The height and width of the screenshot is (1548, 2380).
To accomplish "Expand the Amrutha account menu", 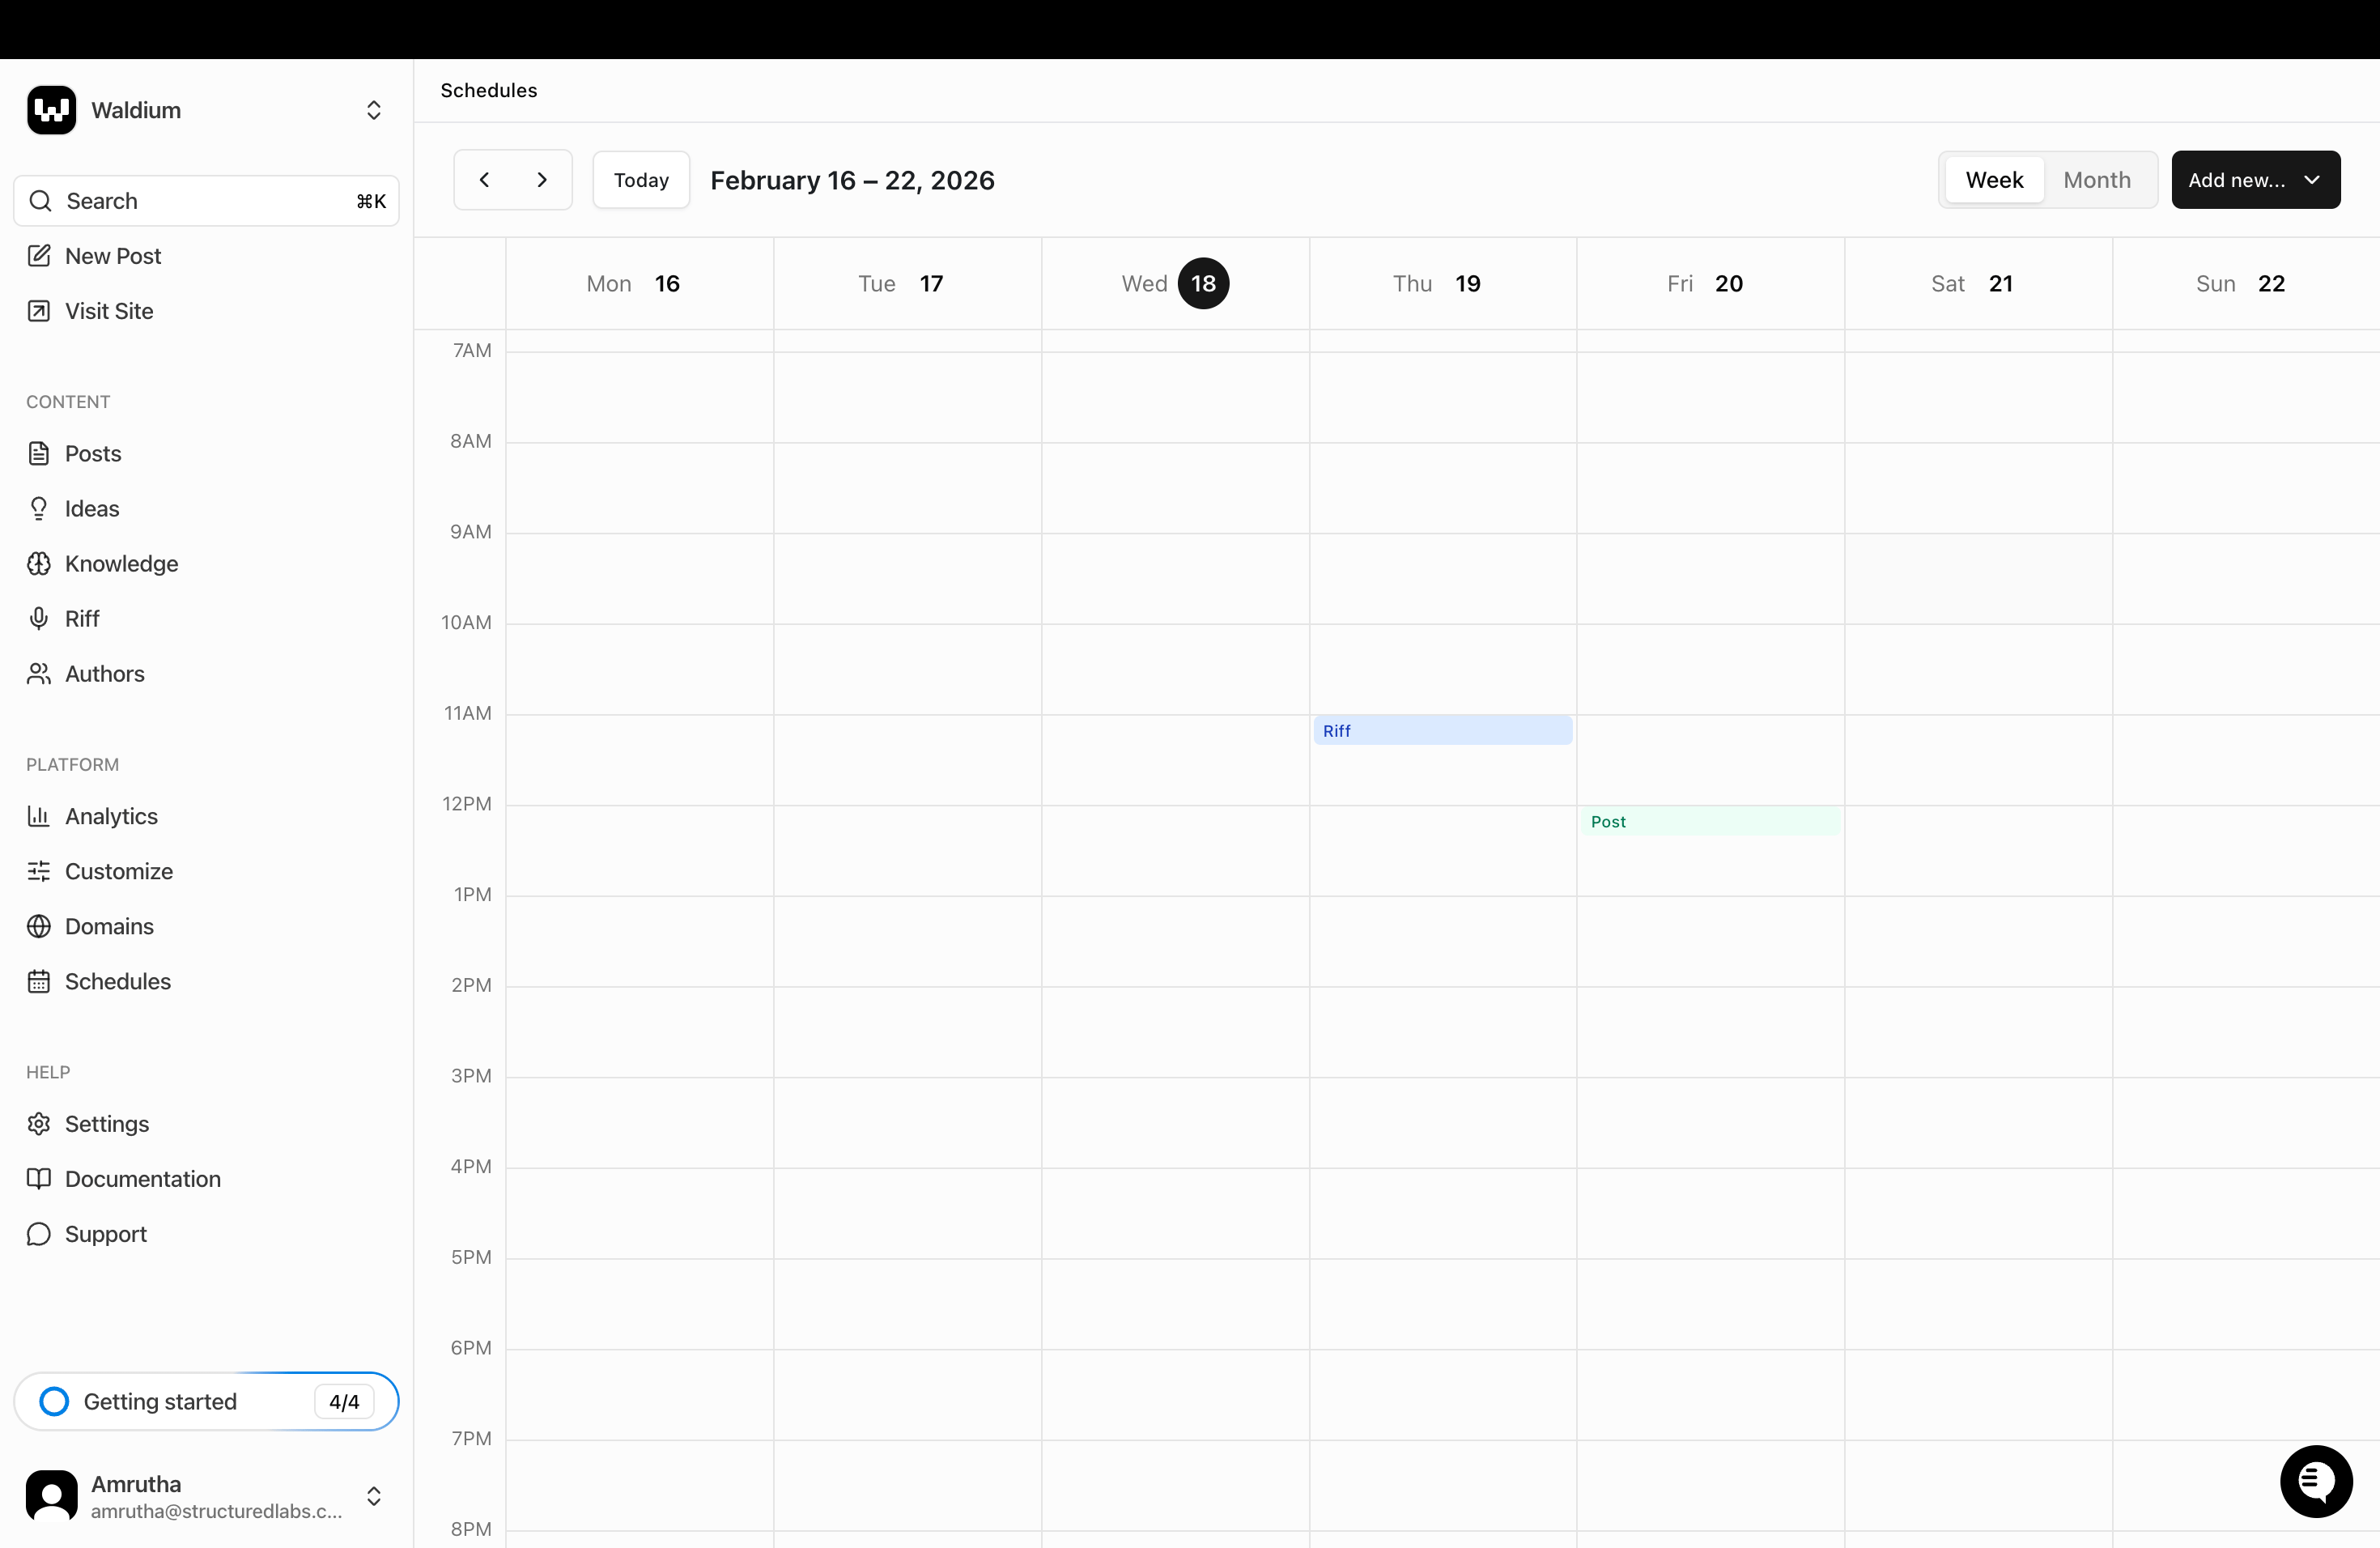I will (x=373, y=1495).
